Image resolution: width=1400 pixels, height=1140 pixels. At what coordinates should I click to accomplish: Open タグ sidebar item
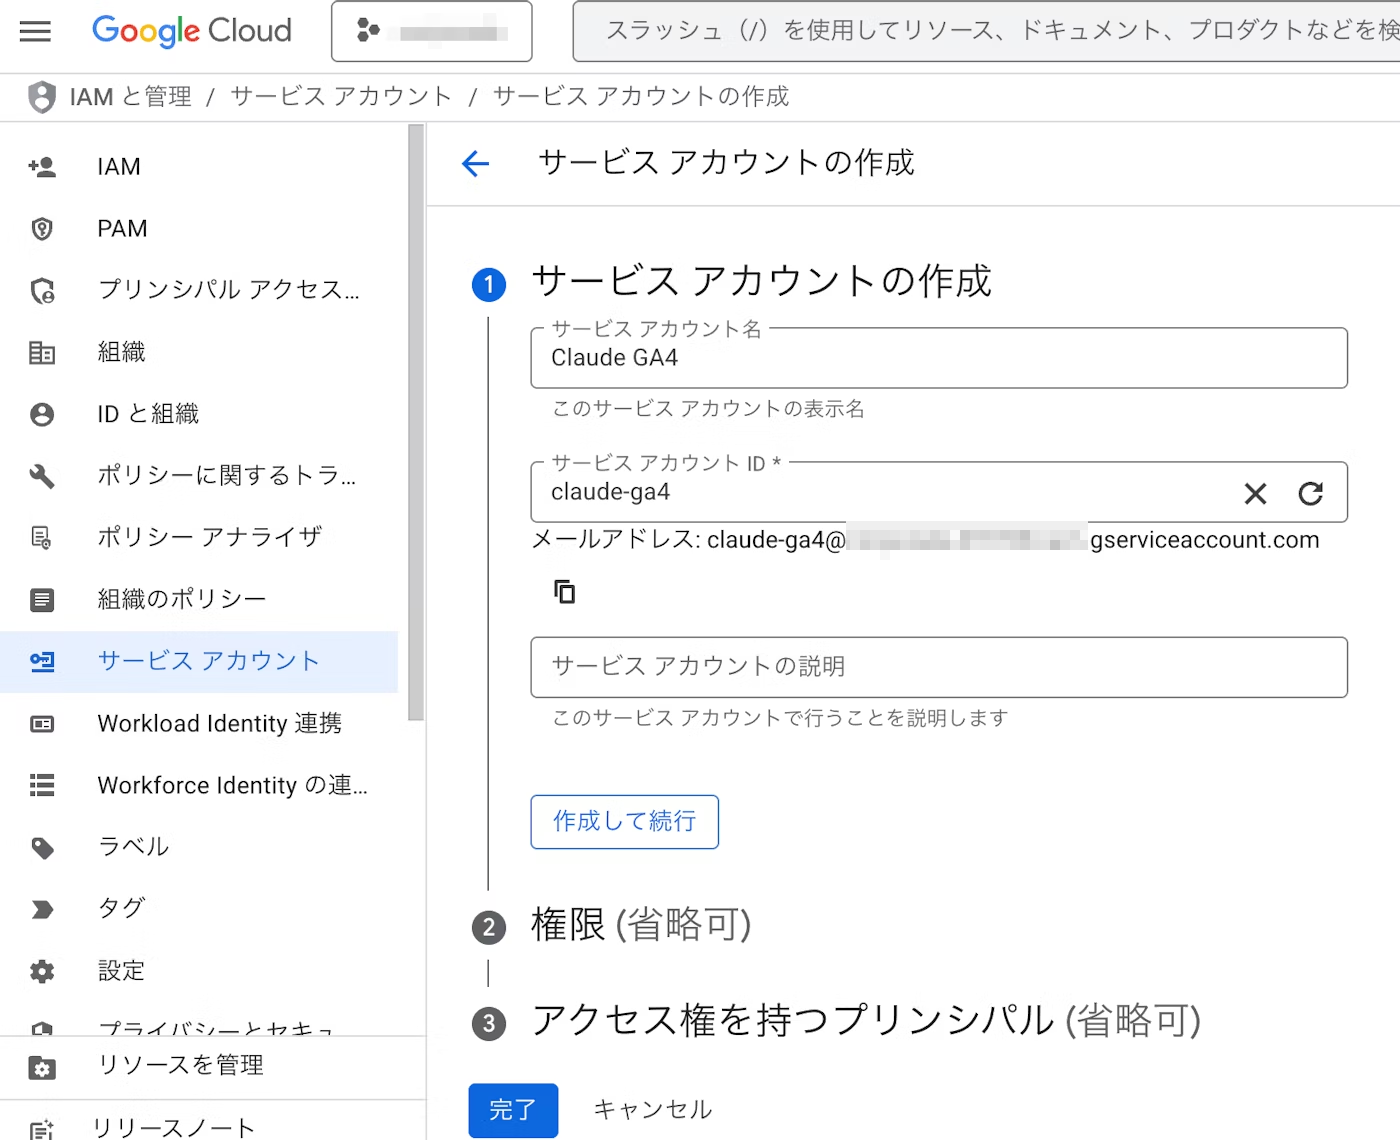(x=121, y=909)
